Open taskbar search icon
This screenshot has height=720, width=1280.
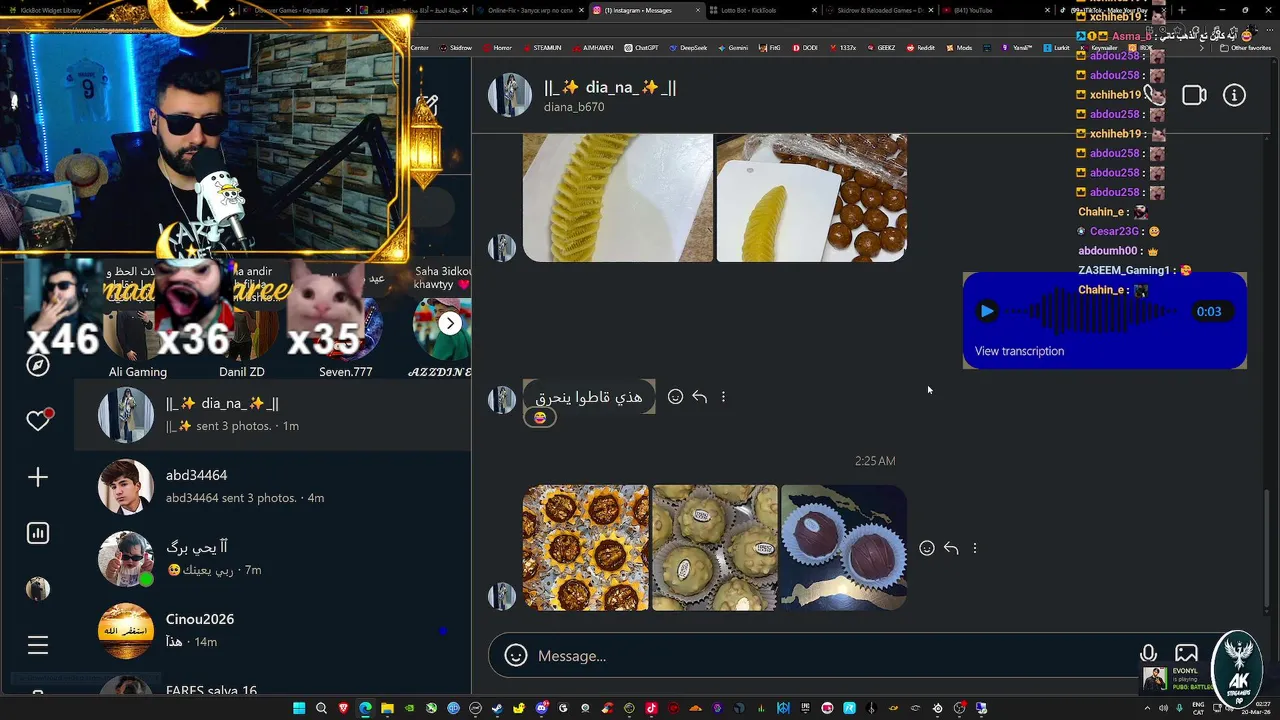321,708
